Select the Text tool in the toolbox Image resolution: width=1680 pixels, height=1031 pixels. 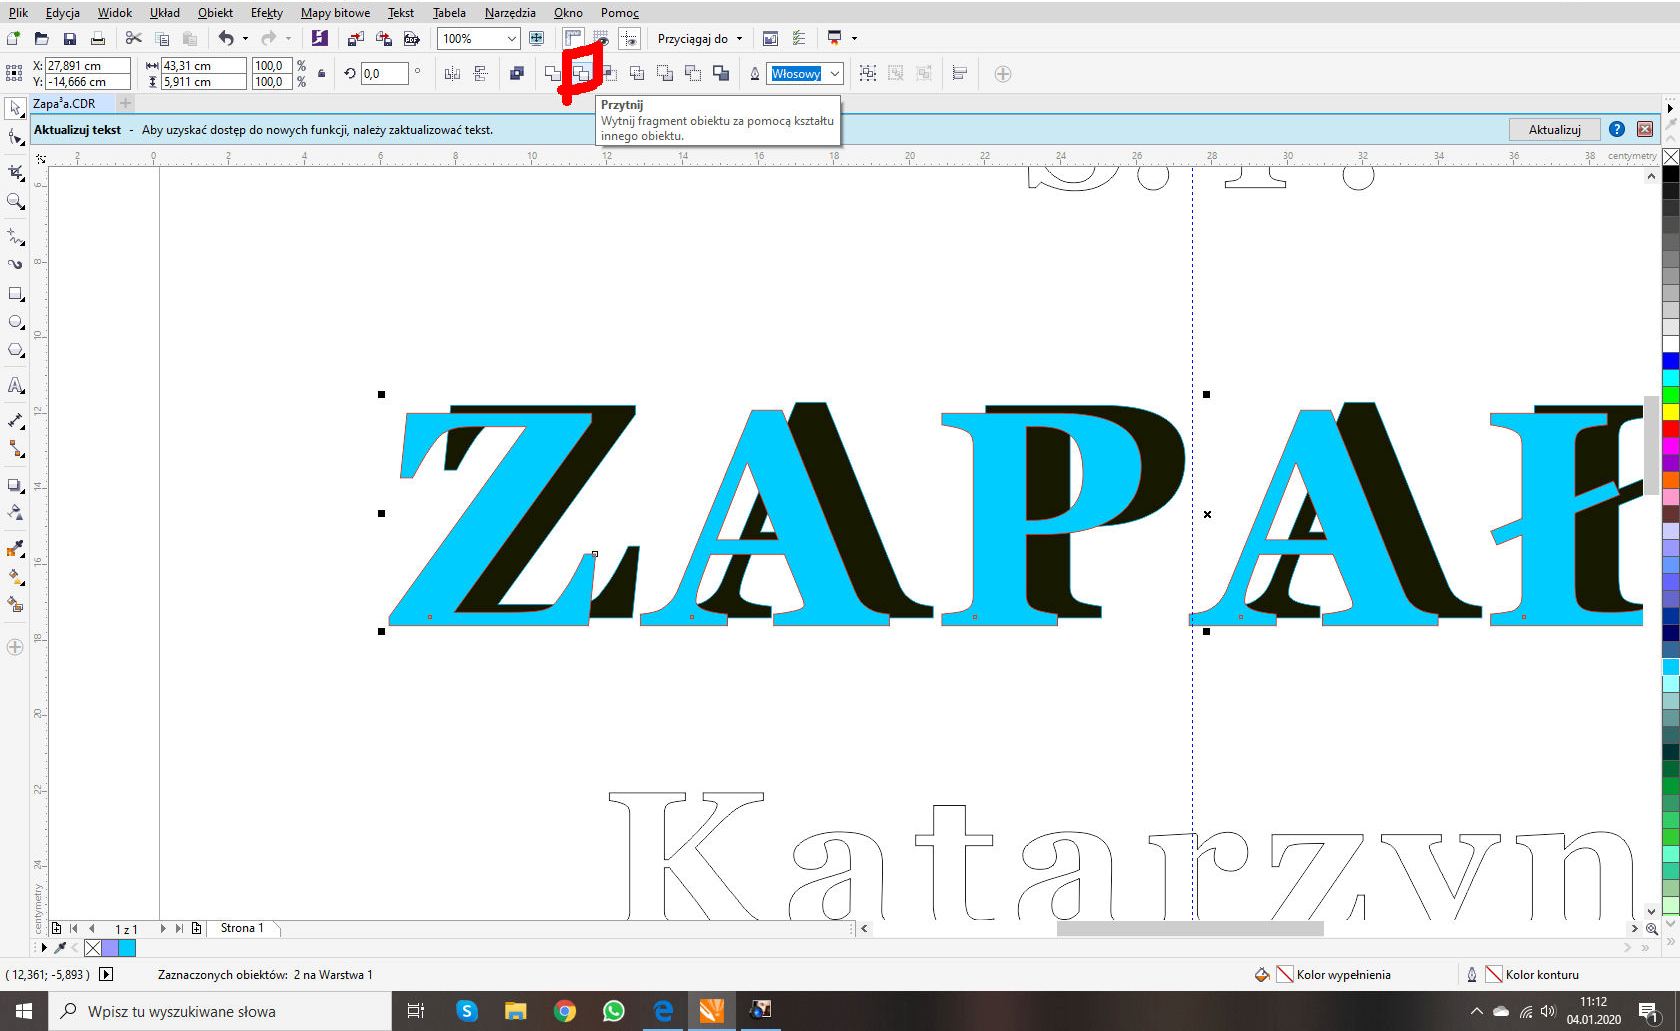tap(15, 386)
